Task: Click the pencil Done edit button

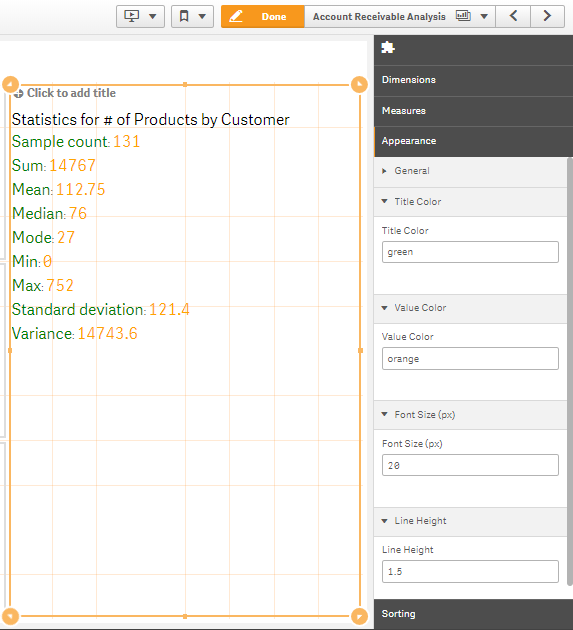Action: coord(262,16)
